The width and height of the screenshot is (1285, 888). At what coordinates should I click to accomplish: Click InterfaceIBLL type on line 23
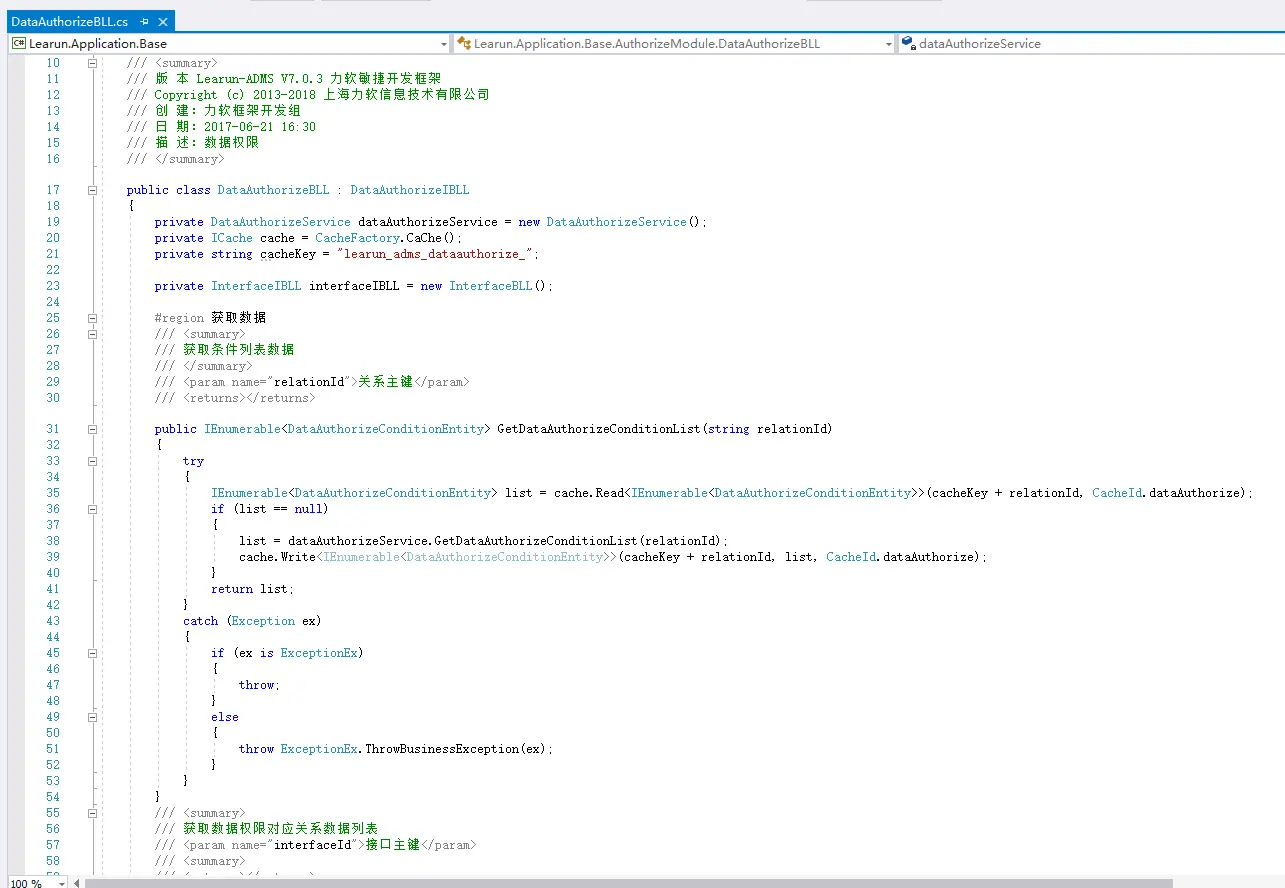point(255,286)
